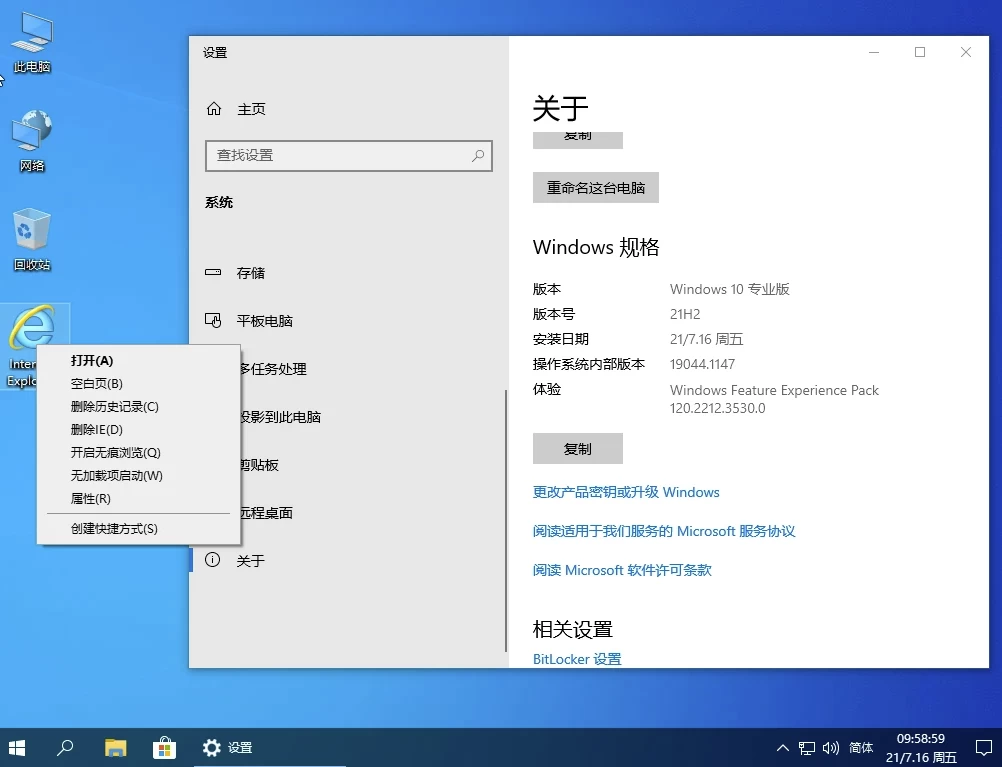Select the 网络 desktop icon
The height and width of the screenshot is (767, 1002).
[x=31, y=138]
